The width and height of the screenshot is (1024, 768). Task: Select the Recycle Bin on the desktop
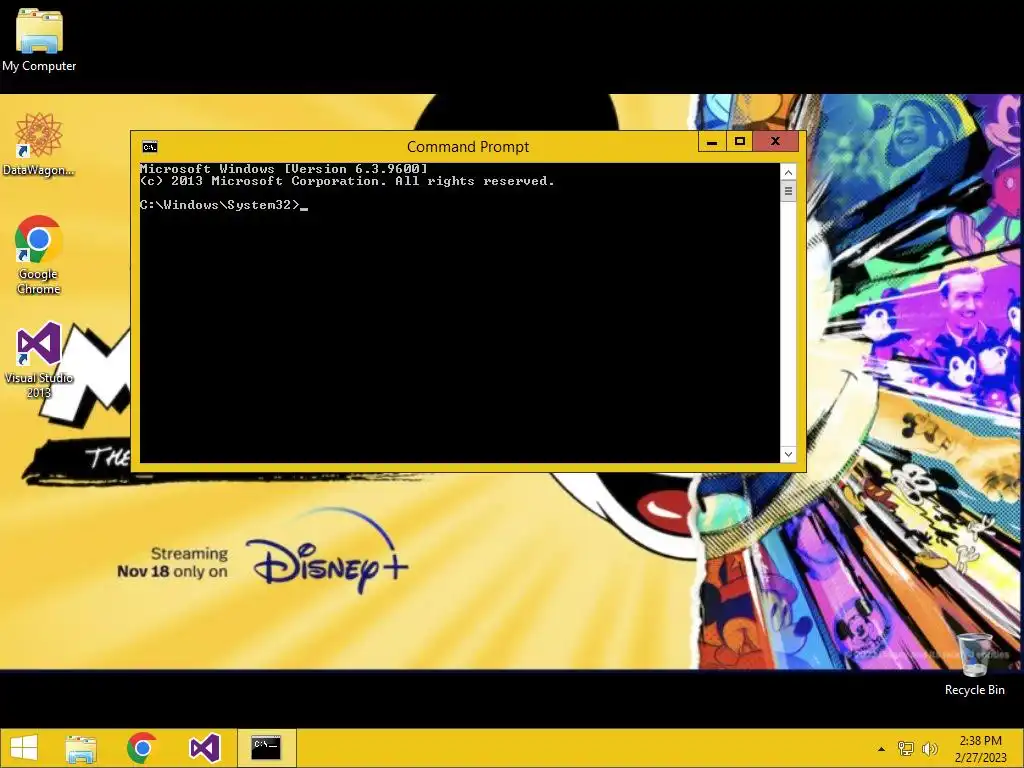pyautogui.click(x=974, y=664)
